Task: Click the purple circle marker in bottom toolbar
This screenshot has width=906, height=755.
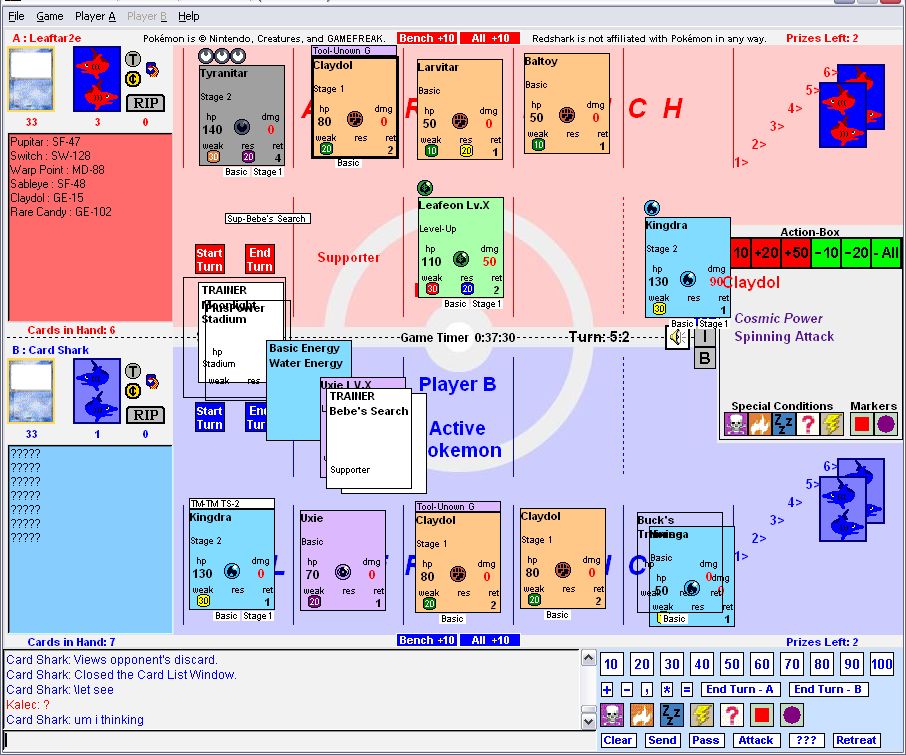Action: pyautogui.click(x=792, y=715)
